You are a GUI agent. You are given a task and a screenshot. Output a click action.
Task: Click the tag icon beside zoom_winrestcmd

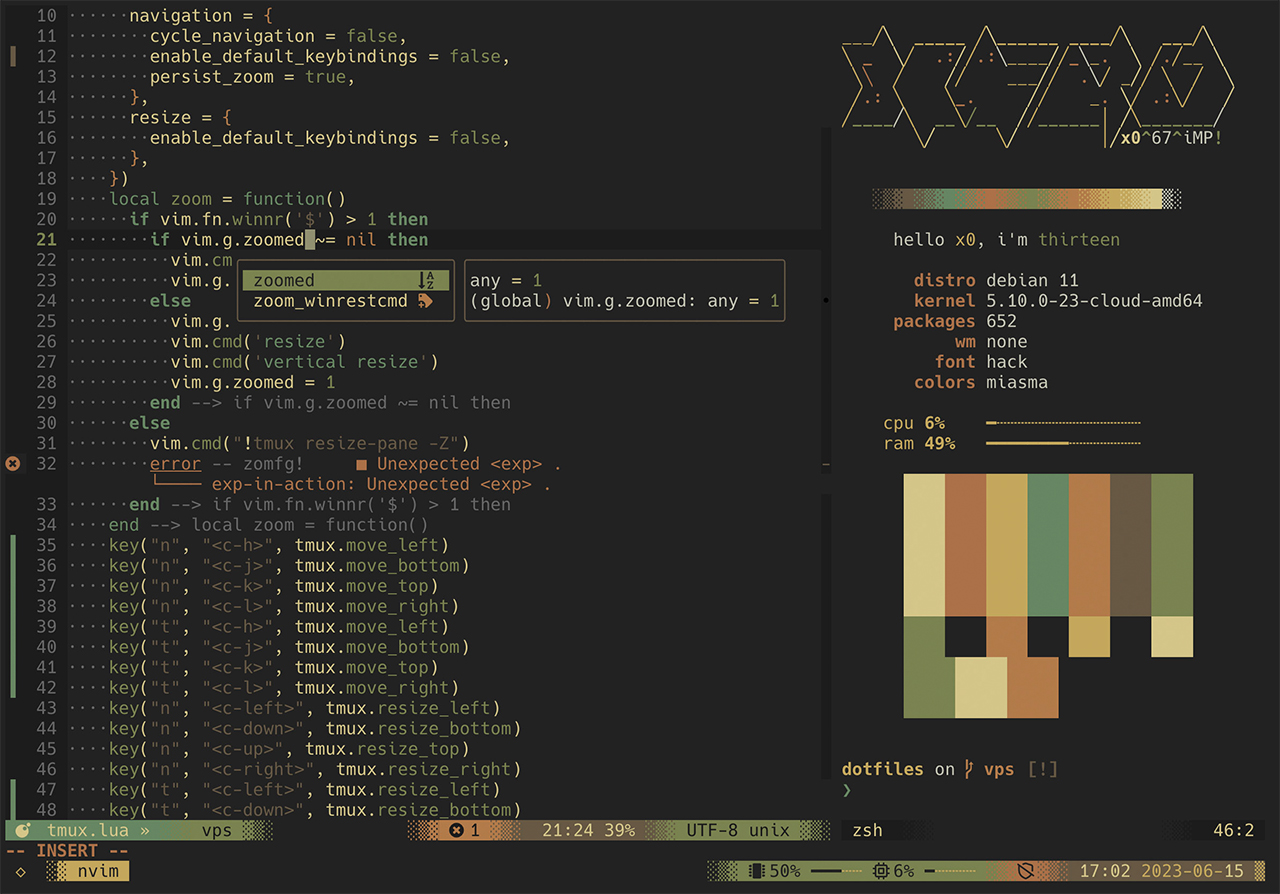tap(426, 301)
